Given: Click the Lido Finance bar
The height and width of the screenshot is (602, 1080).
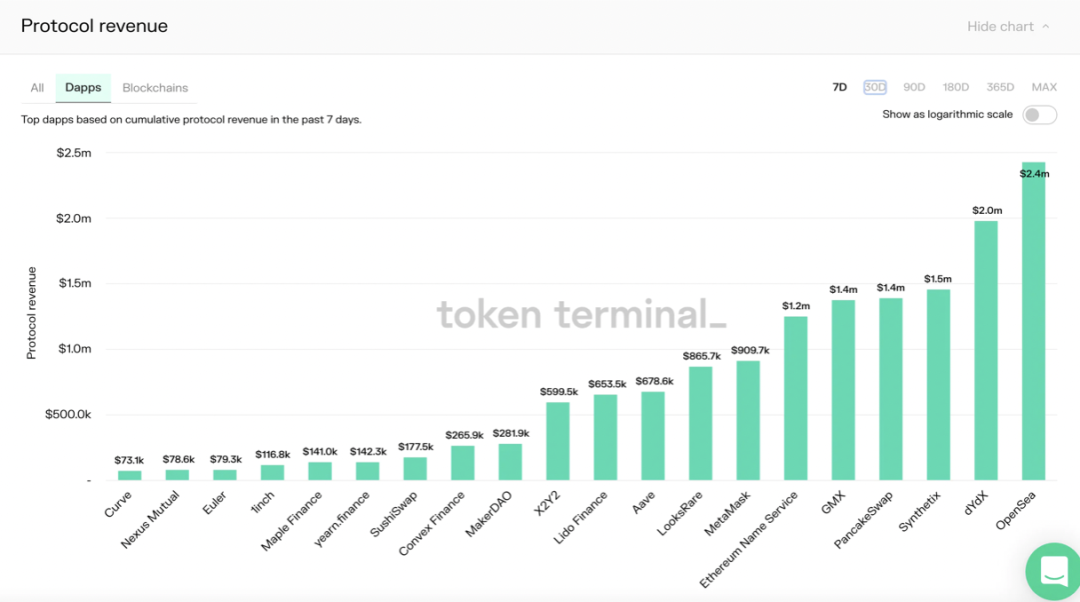Looking at the screenshot, I should [605, 437].
